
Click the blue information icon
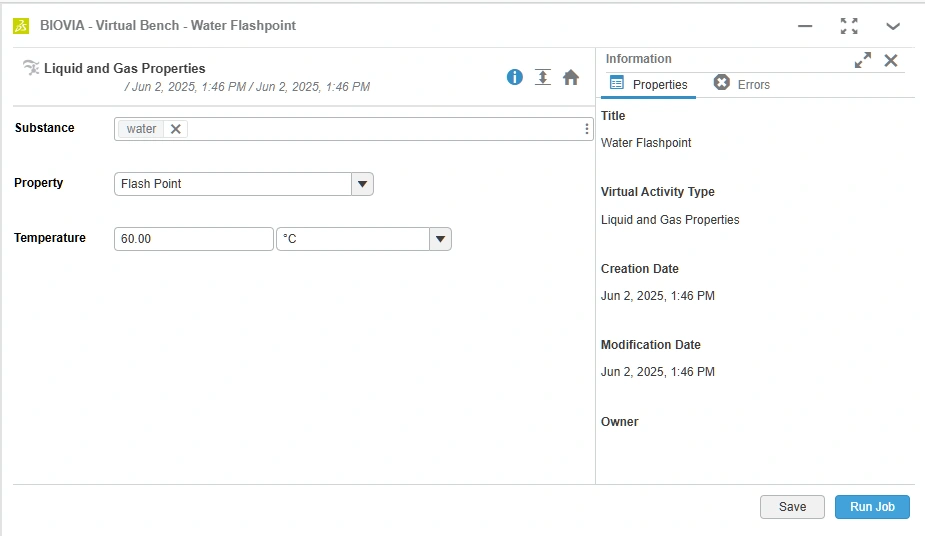(514, 77)
